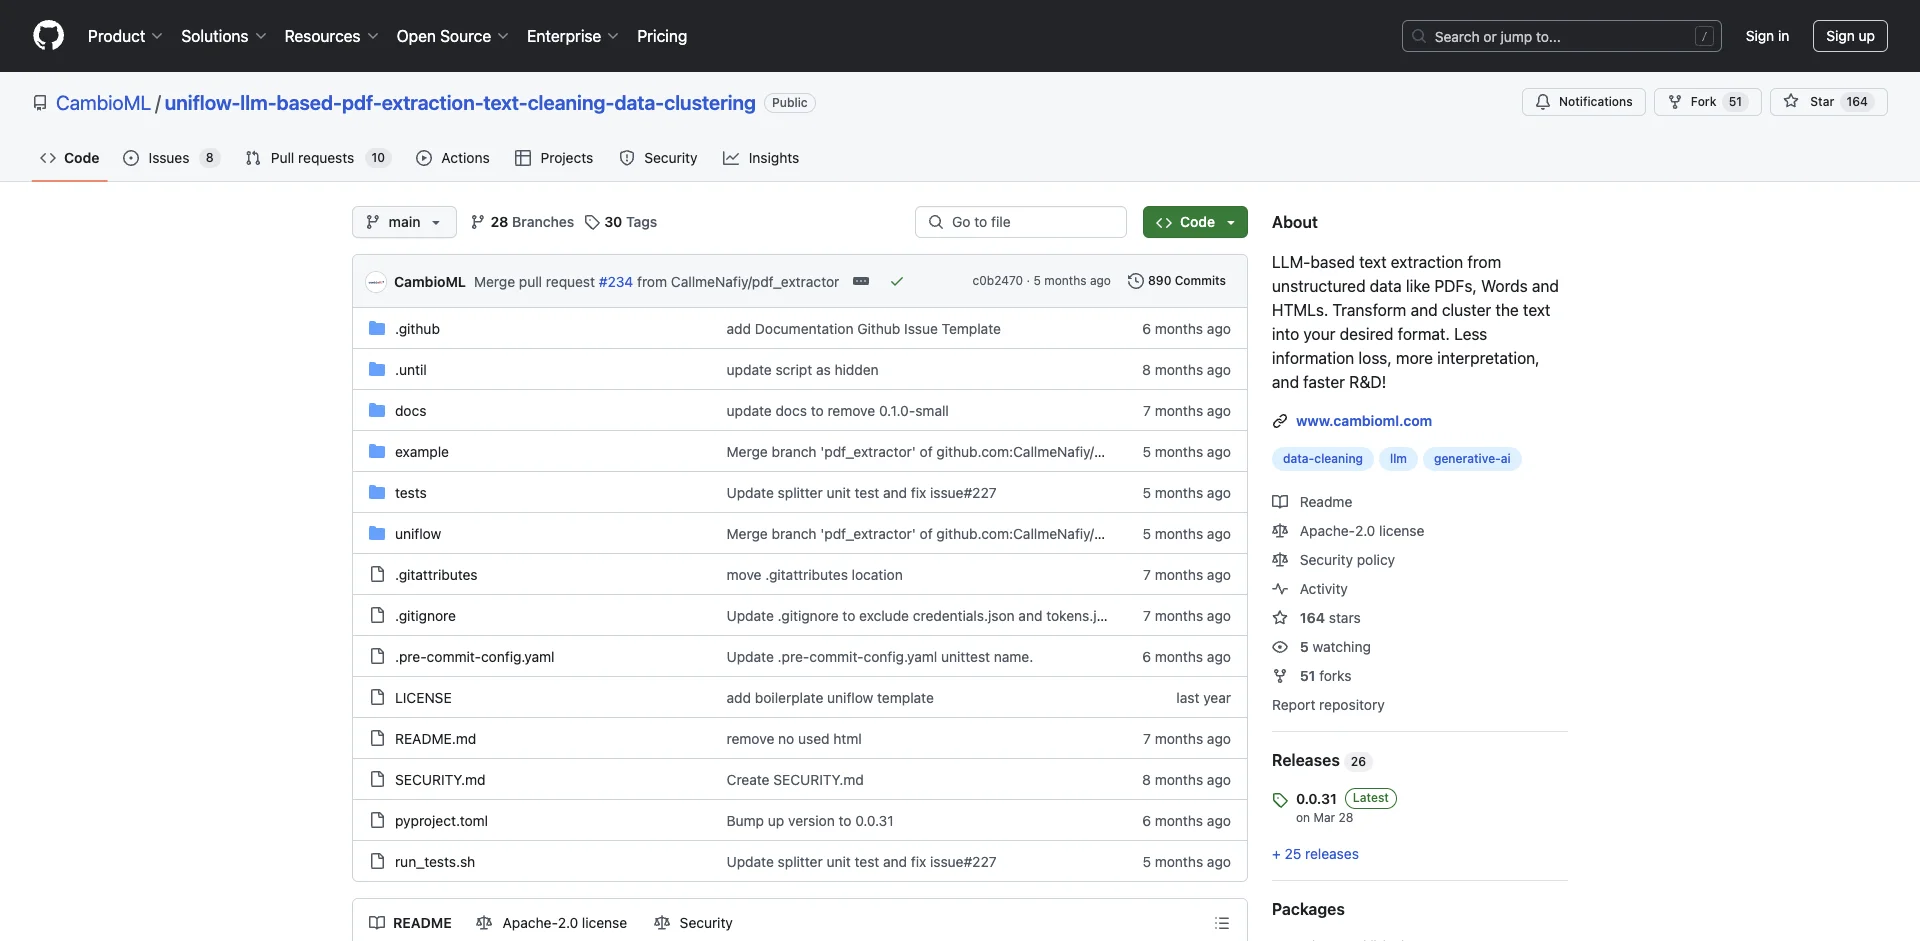The height and width of the screenshot is (941, 1920).
Task: Open the Enterprise dropdown menu
Action: 573,36
